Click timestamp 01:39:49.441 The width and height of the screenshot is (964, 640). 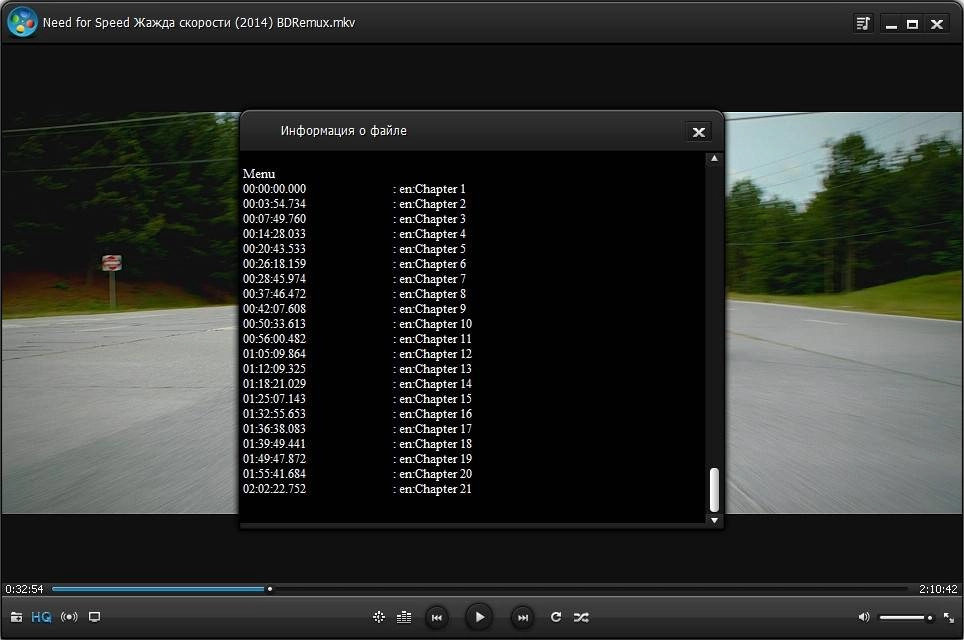coord(274,444)
